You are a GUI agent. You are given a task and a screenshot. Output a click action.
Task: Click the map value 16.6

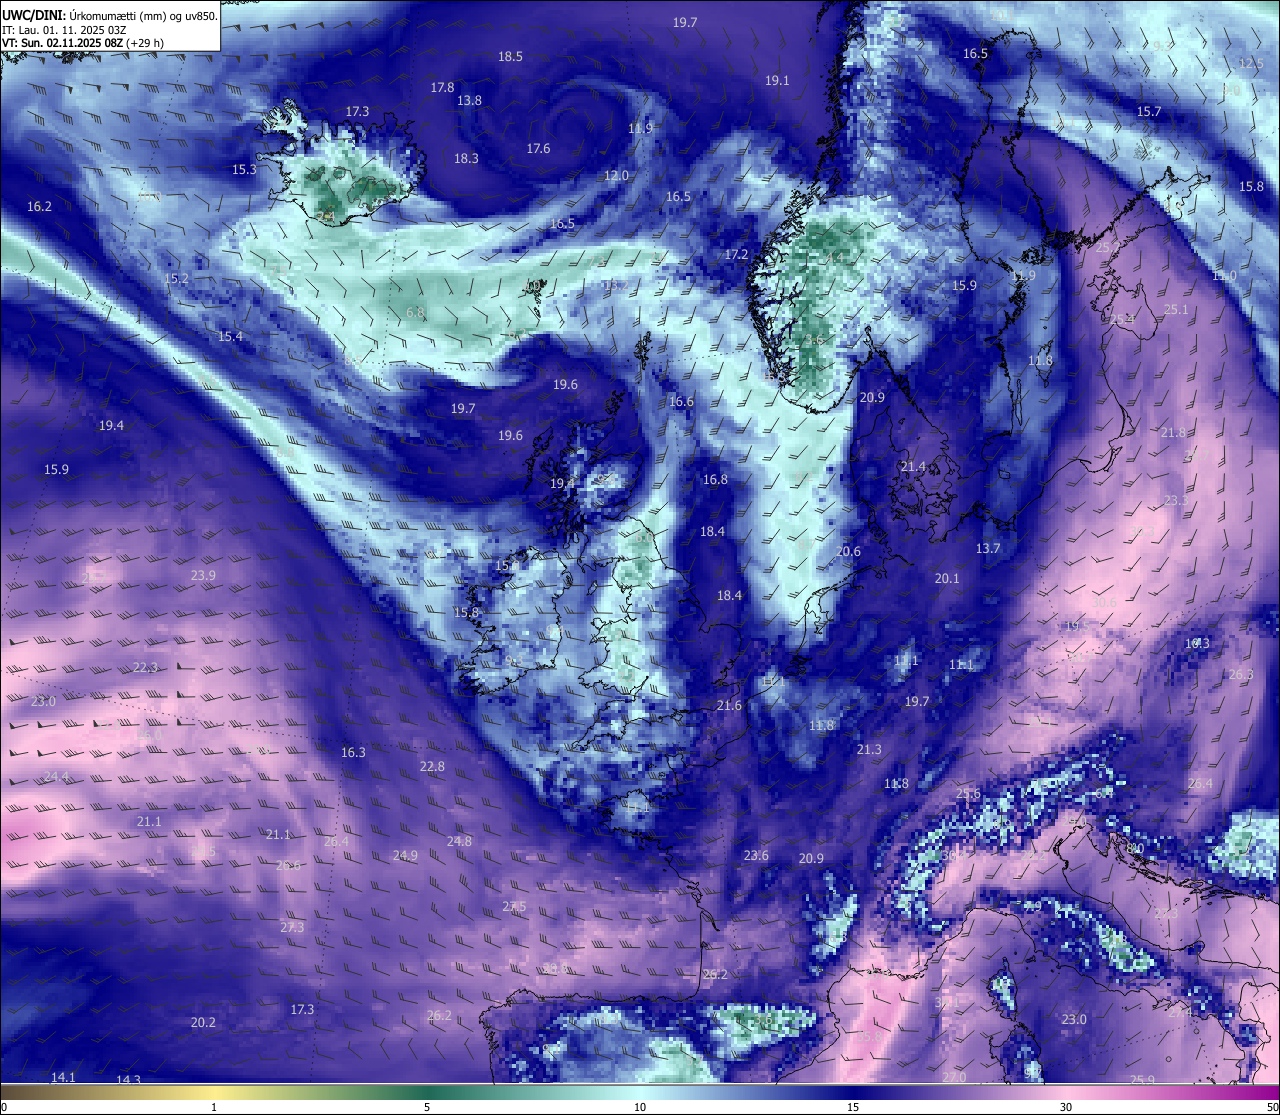coord(681,402)
